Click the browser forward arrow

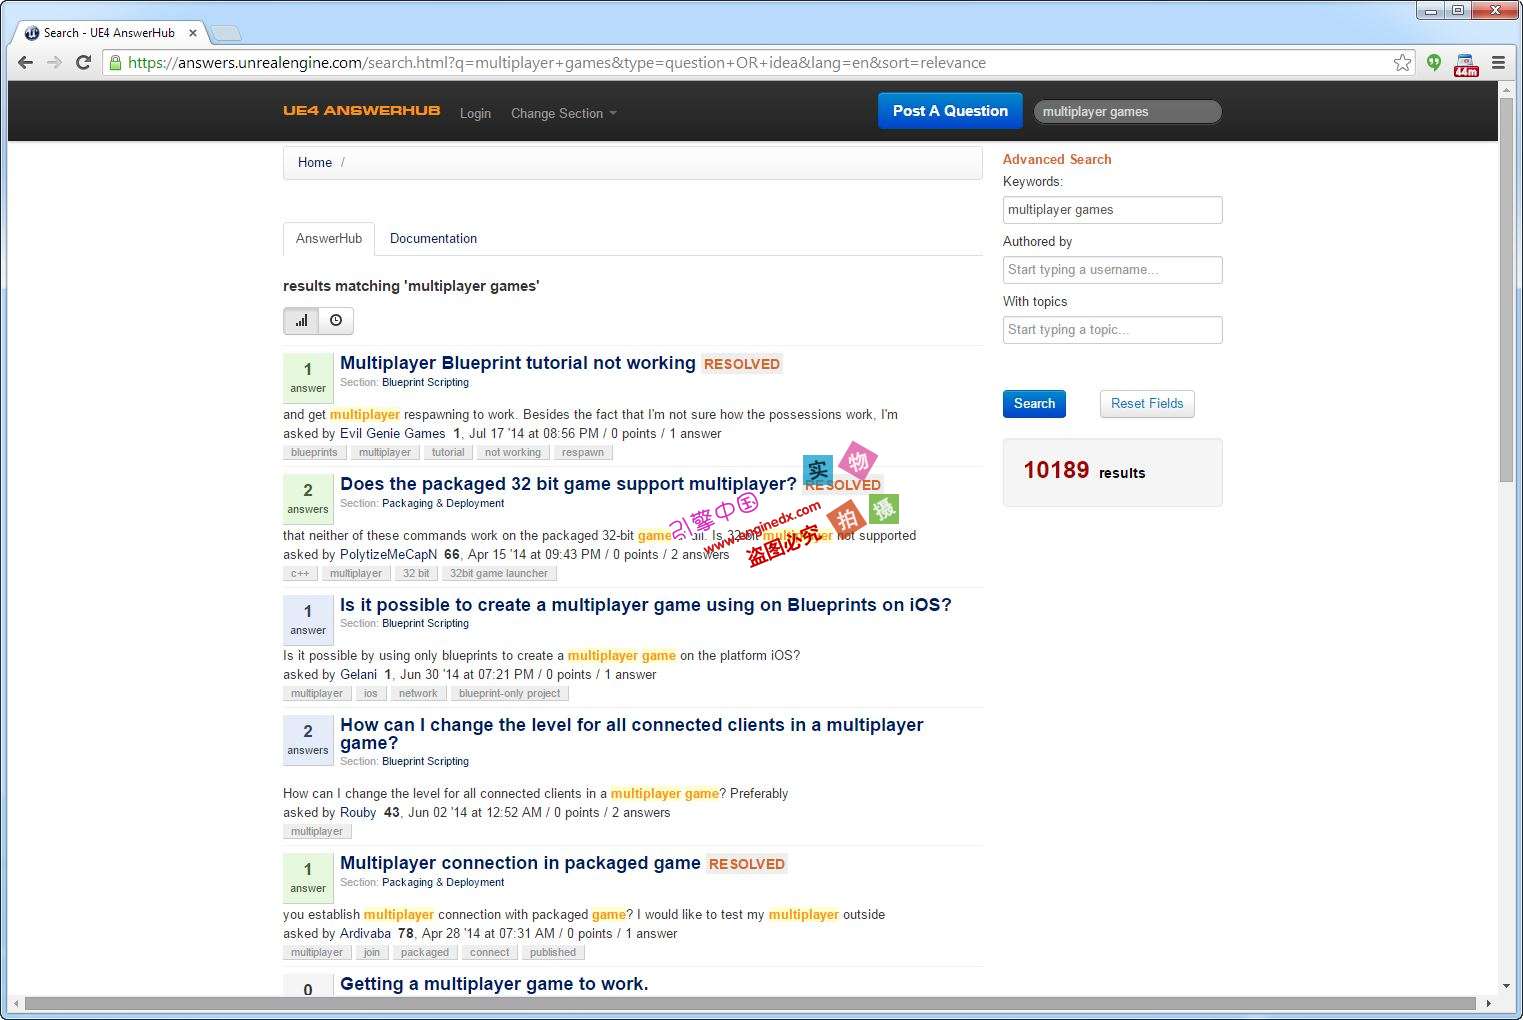pos(55,62)
